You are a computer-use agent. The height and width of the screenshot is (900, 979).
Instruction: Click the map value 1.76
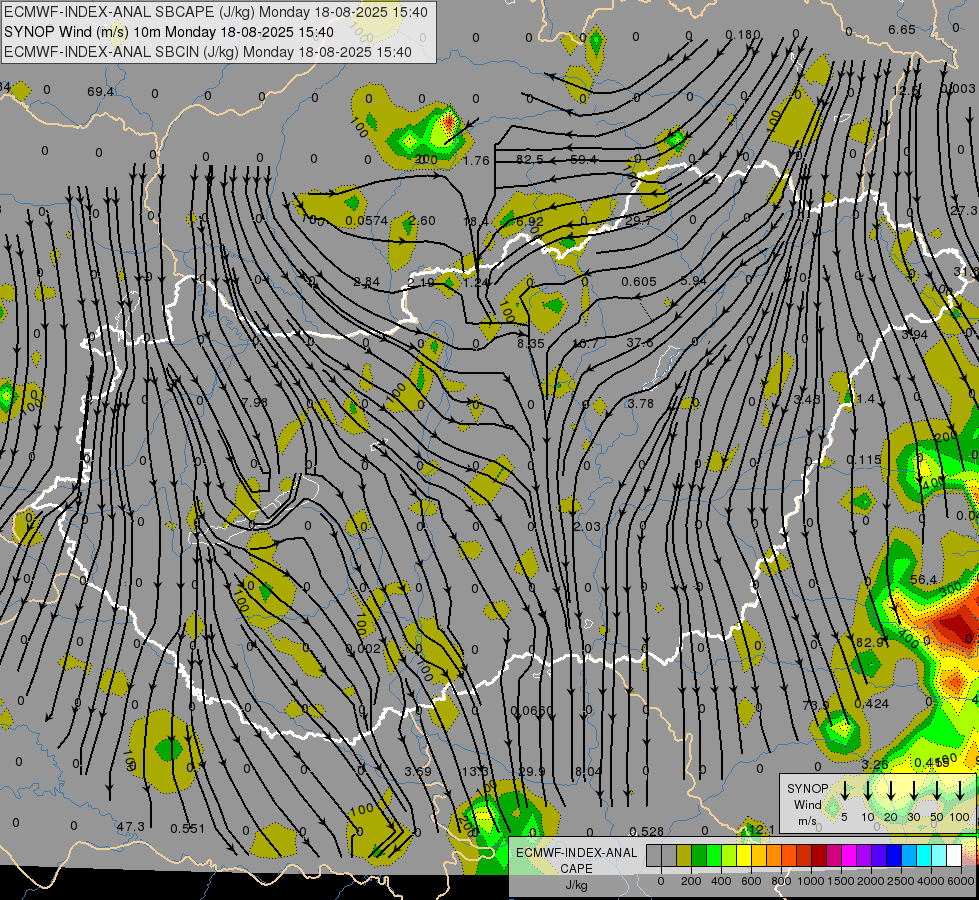point(476,161)
